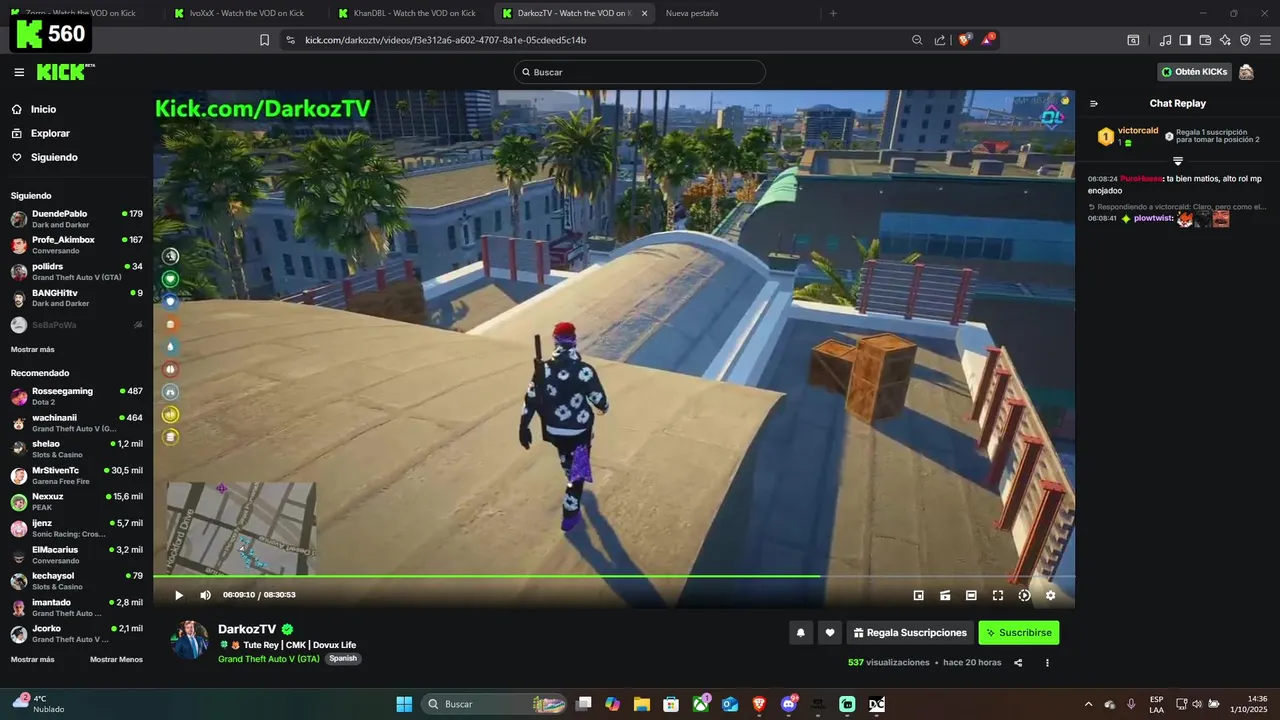Open playback speed icon
This screenshot has height=720, width=1280.
click(1024, 595)
